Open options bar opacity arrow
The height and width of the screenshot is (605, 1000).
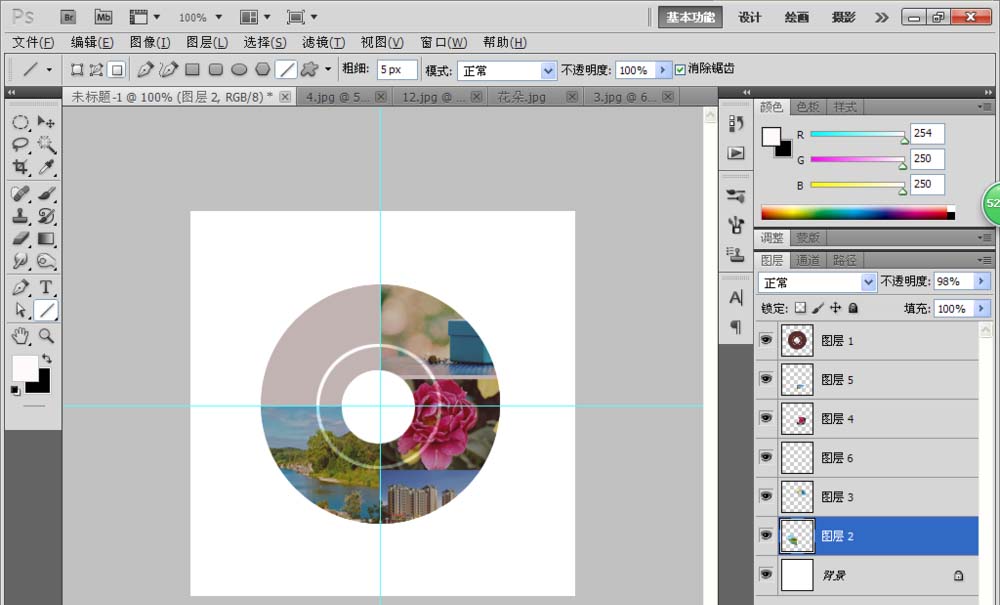663,70
